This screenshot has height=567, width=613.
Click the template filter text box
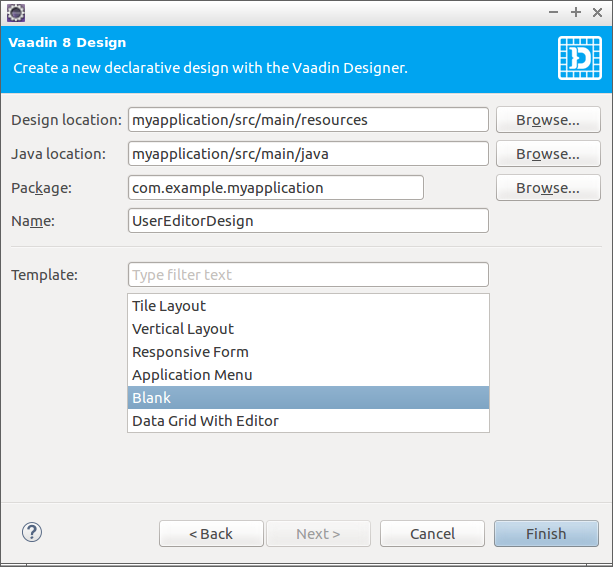pos(308,275)
